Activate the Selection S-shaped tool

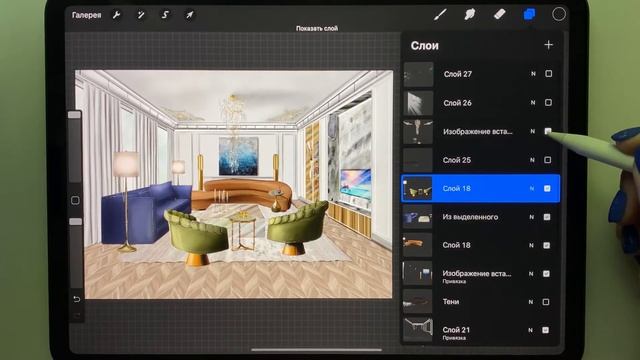click(x=165, y=15)
